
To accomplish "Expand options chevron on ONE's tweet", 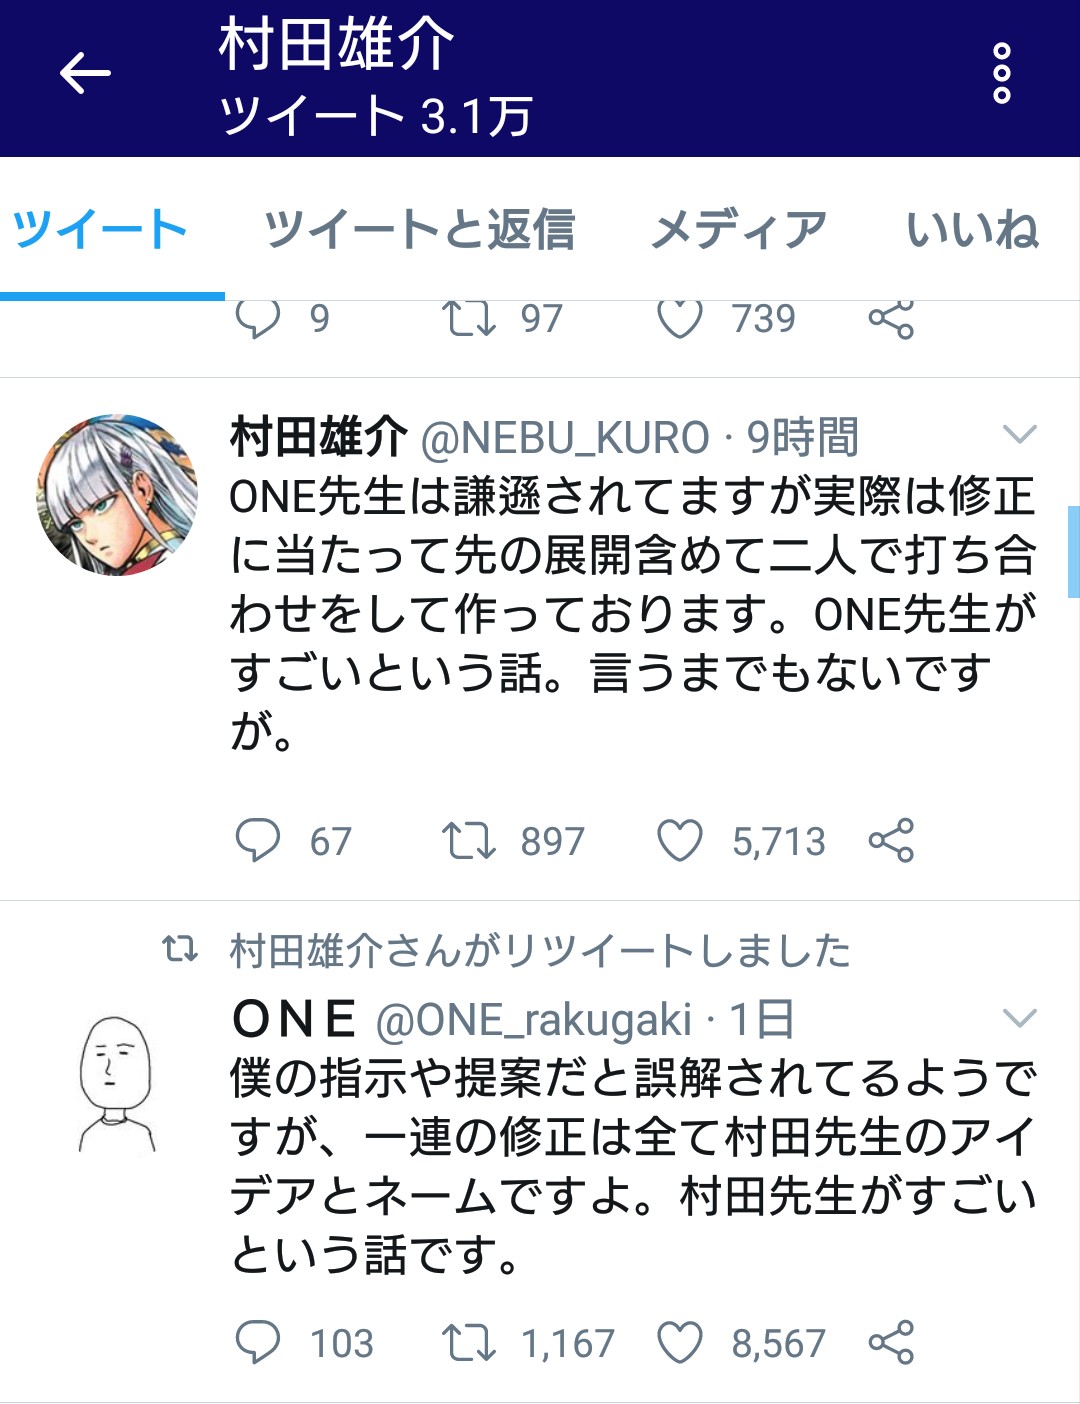I will coord(1019,1019).
